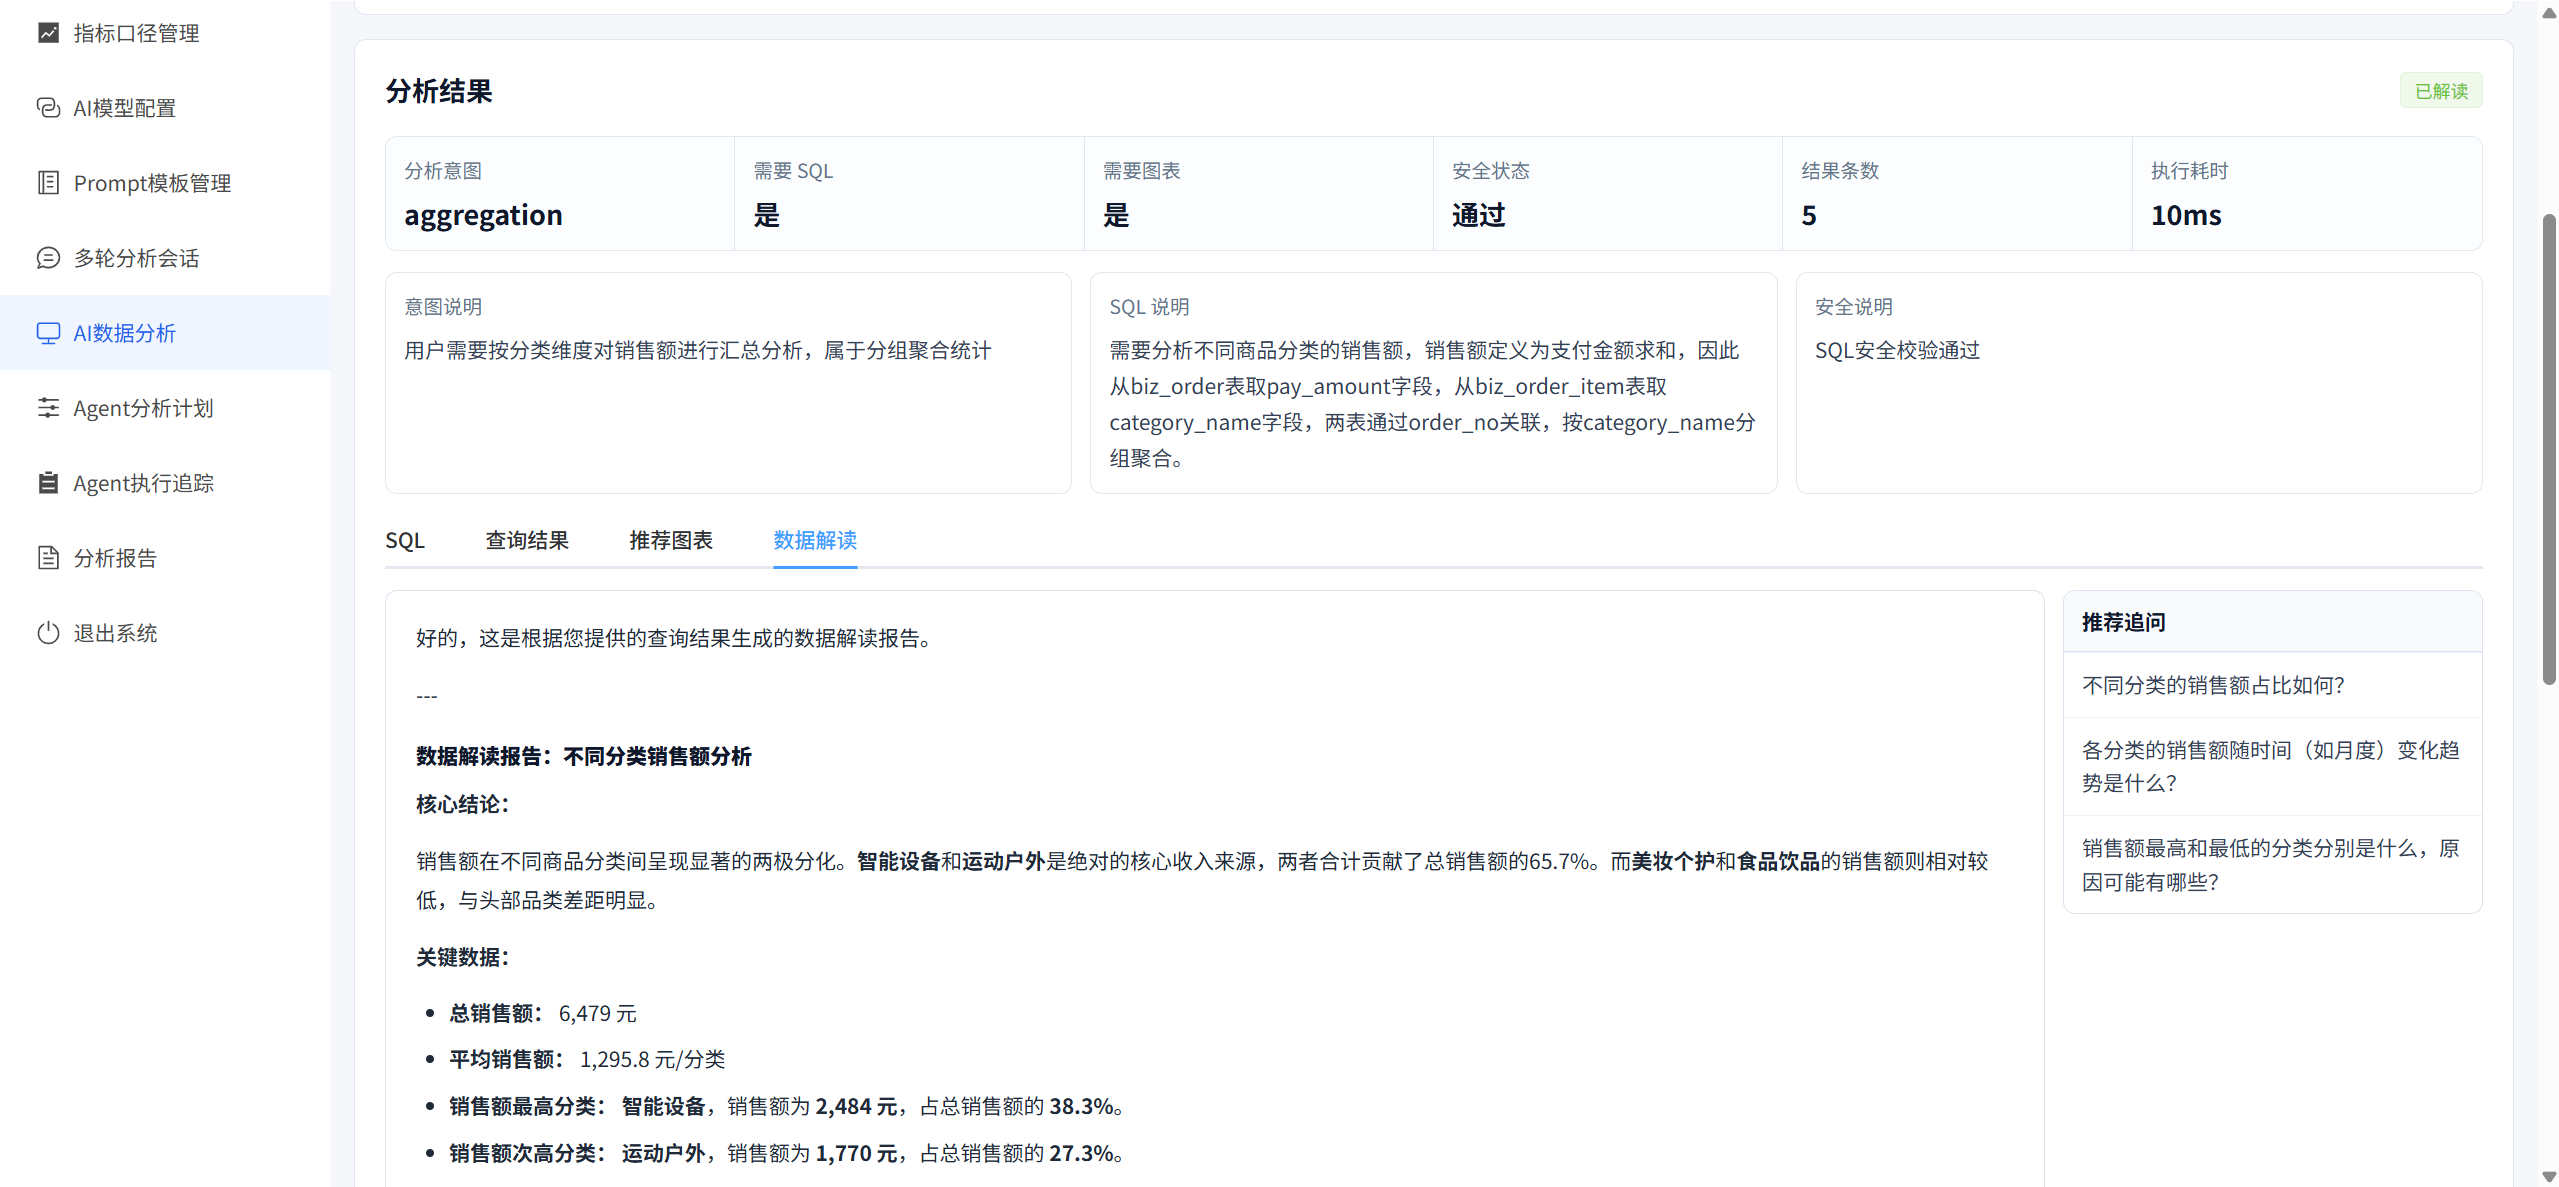Click the 执行耗时 value 10ms
The width and height of the screenshot is (2559, 1187).
(x=2186, y=215)
